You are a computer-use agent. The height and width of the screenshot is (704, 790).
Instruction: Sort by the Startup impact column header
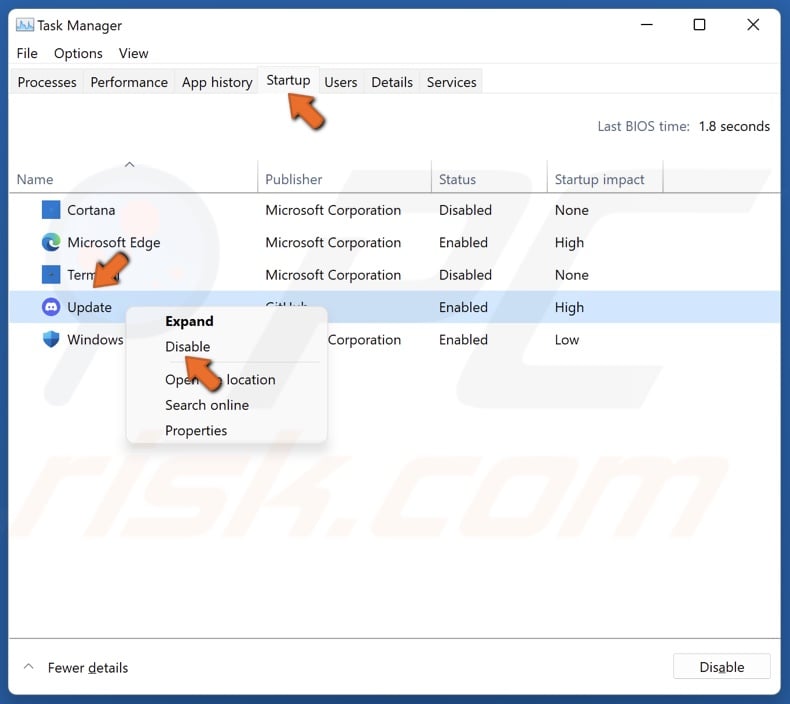pos(600,179)
